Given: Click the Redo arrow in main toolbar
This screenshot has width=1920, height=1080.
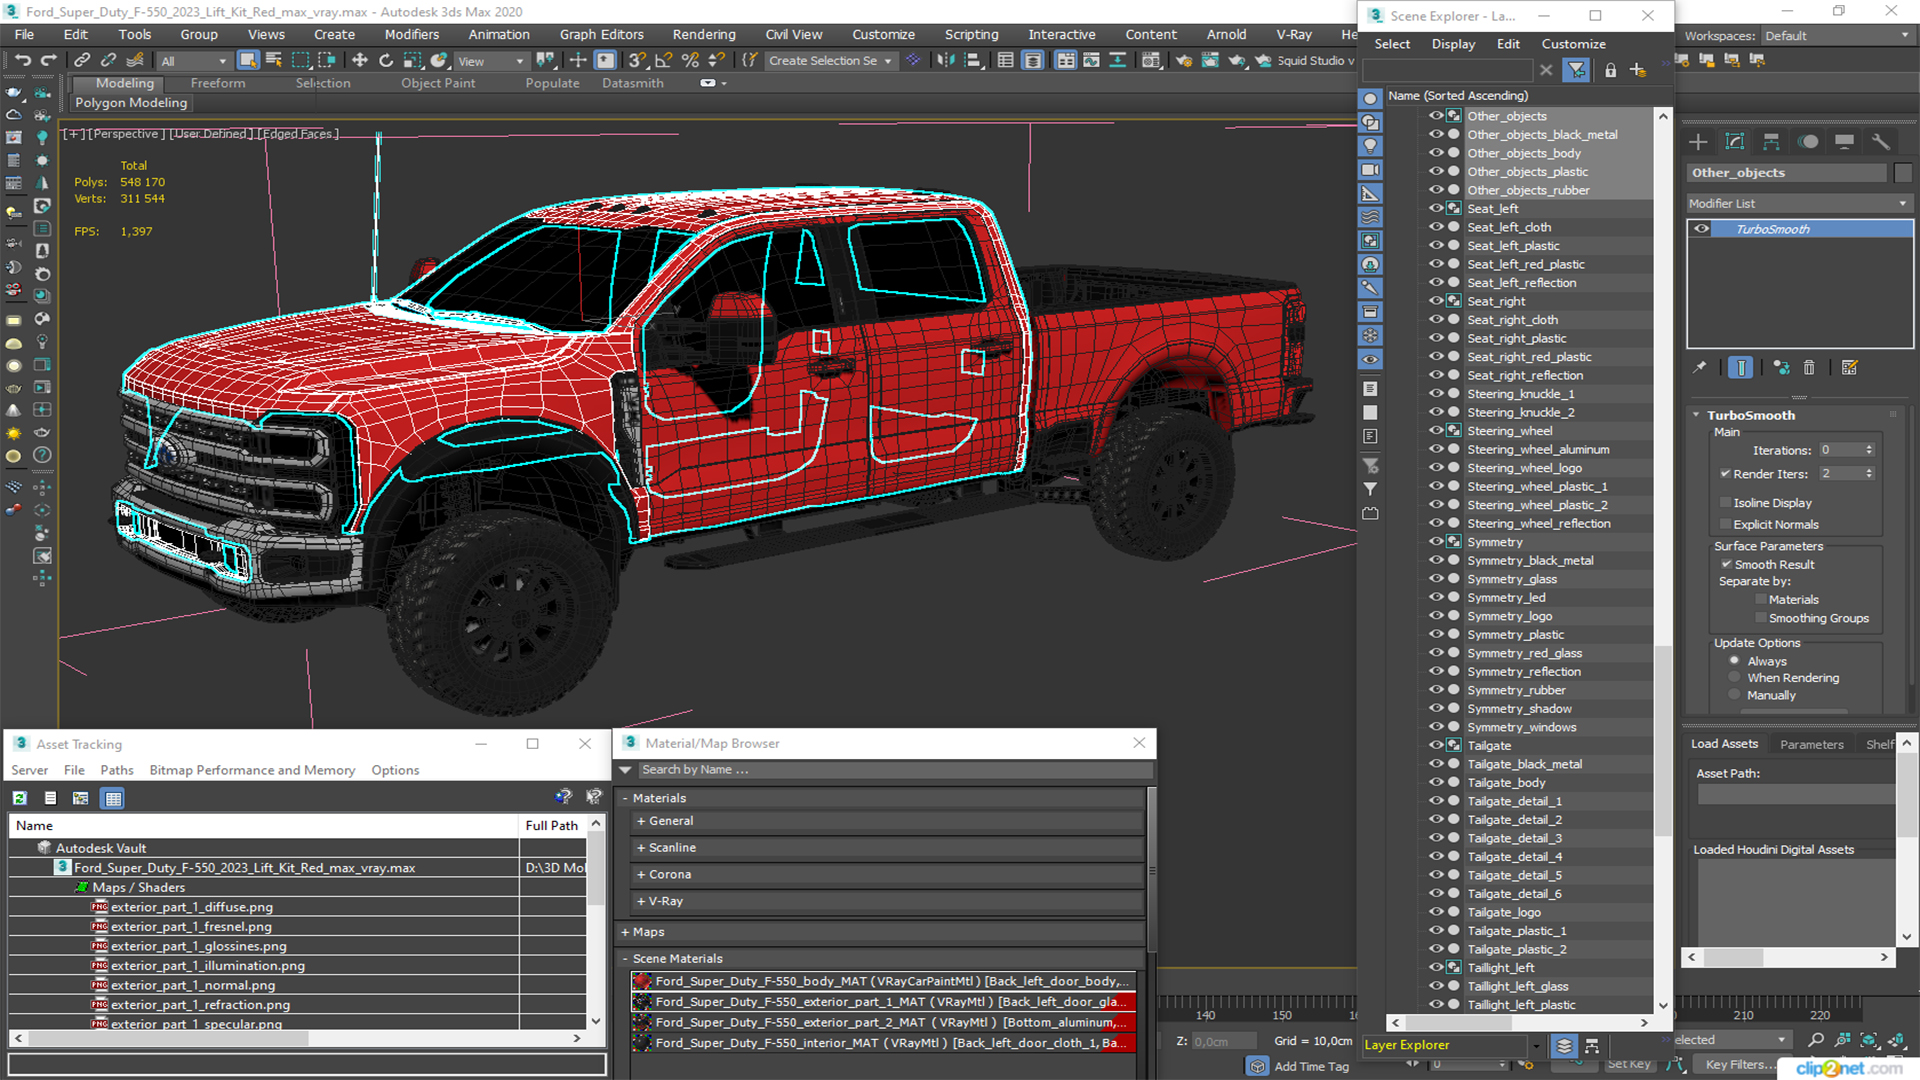Looking at the screenshot, I should 47,61.
